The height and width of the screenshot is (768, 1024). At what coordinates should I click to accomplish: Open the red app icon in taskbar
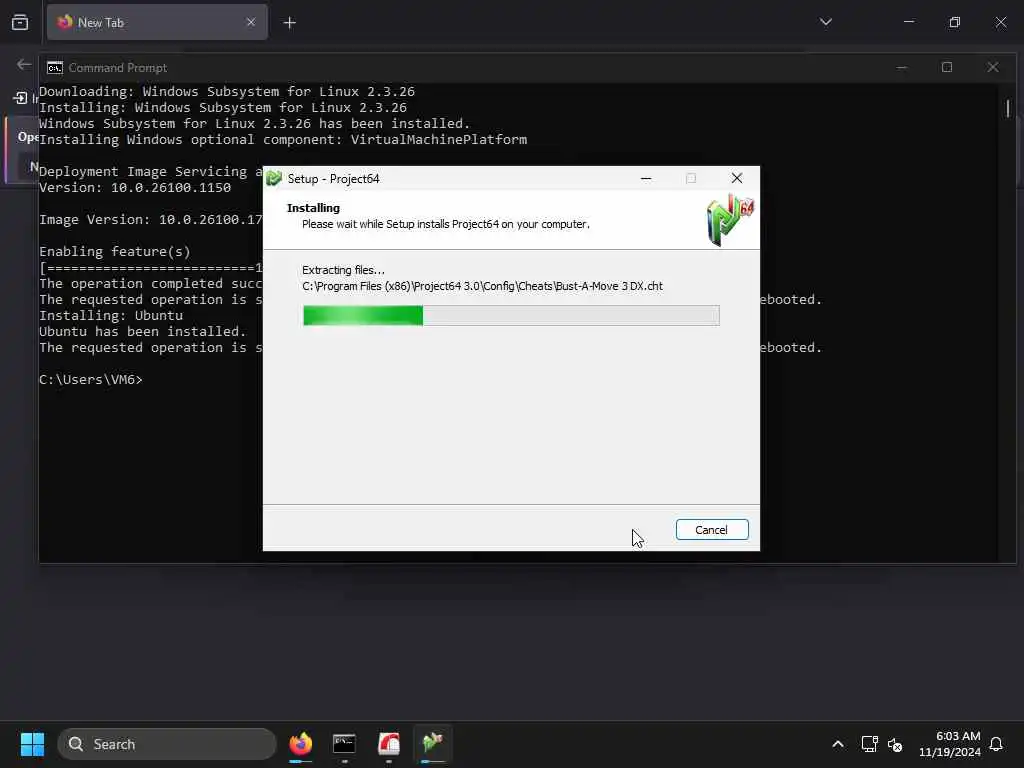[x=389, y=744]
